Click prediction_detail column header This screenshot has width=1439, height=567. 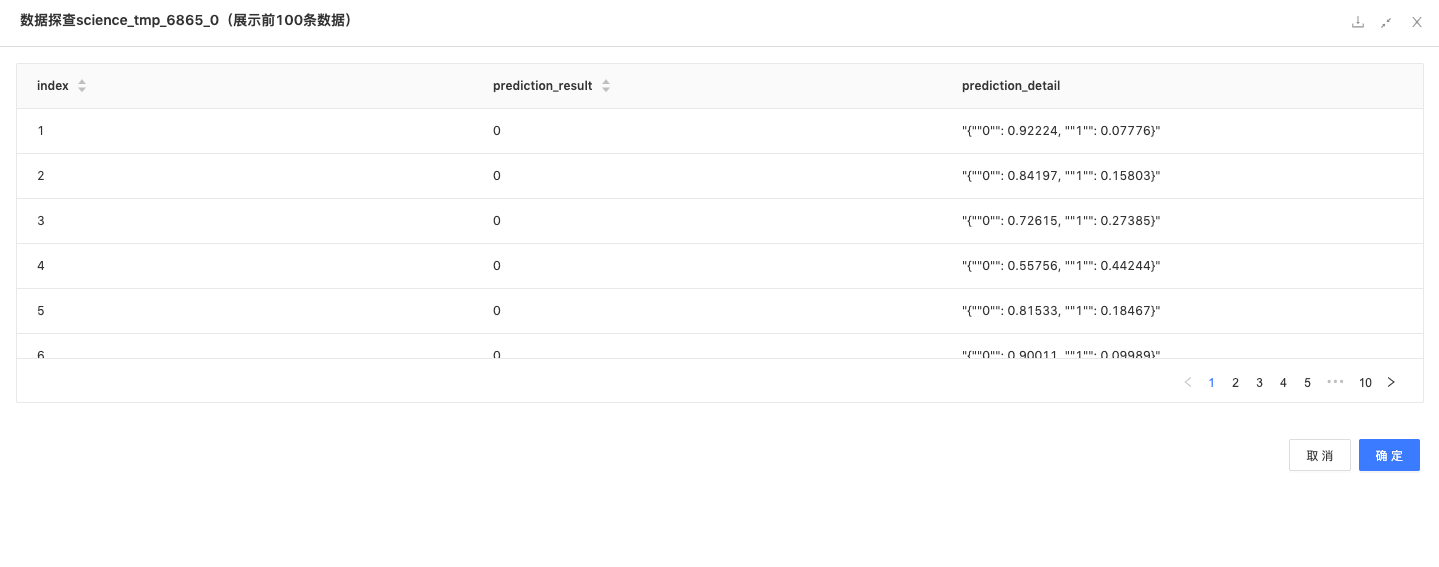(1011, 86)
